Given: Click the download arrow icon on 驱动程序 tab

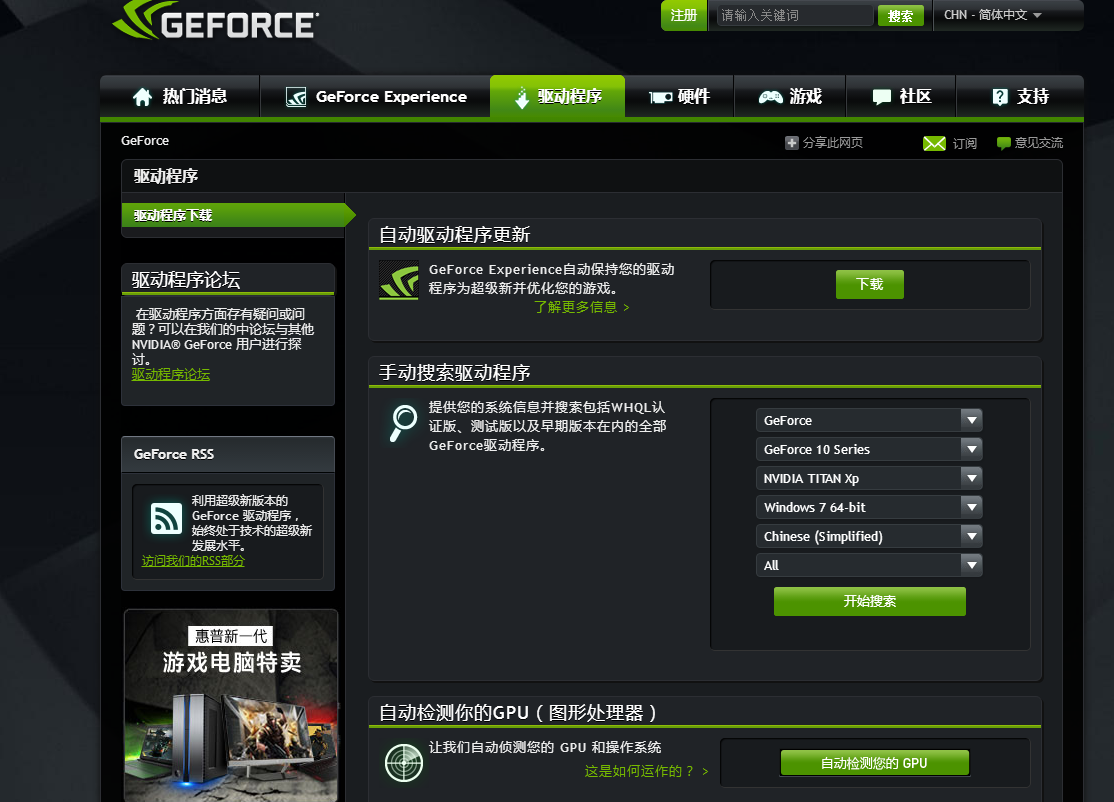Looking at the screenshot, I should click(x=522, y=97).
